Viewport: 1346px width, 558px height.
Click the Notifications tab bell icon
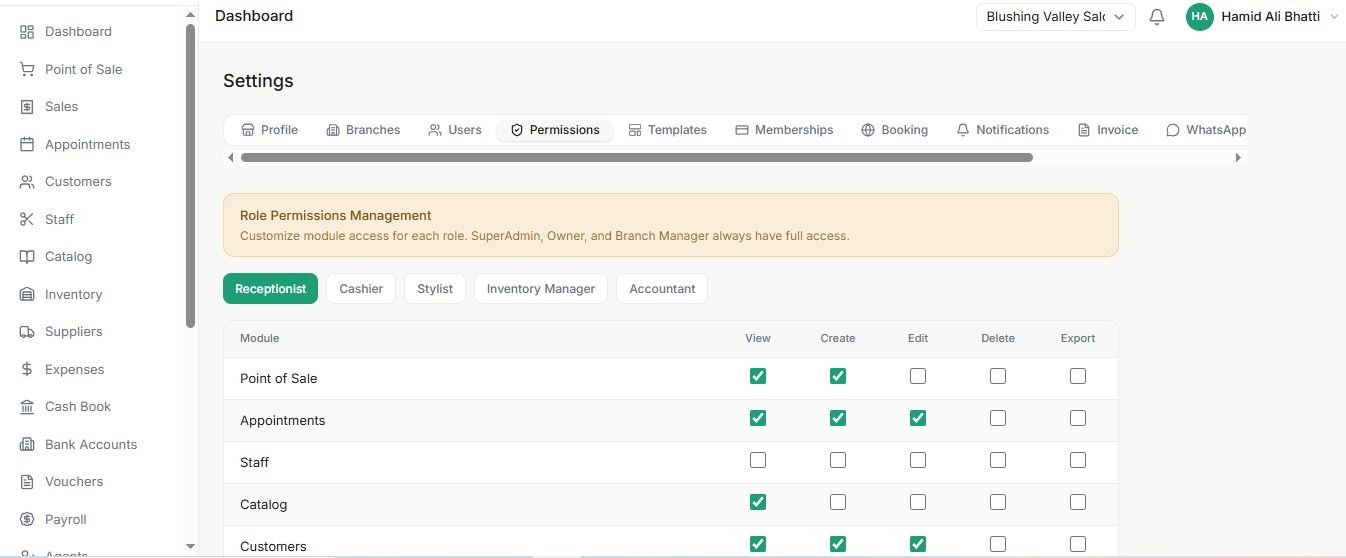[963, 130]
